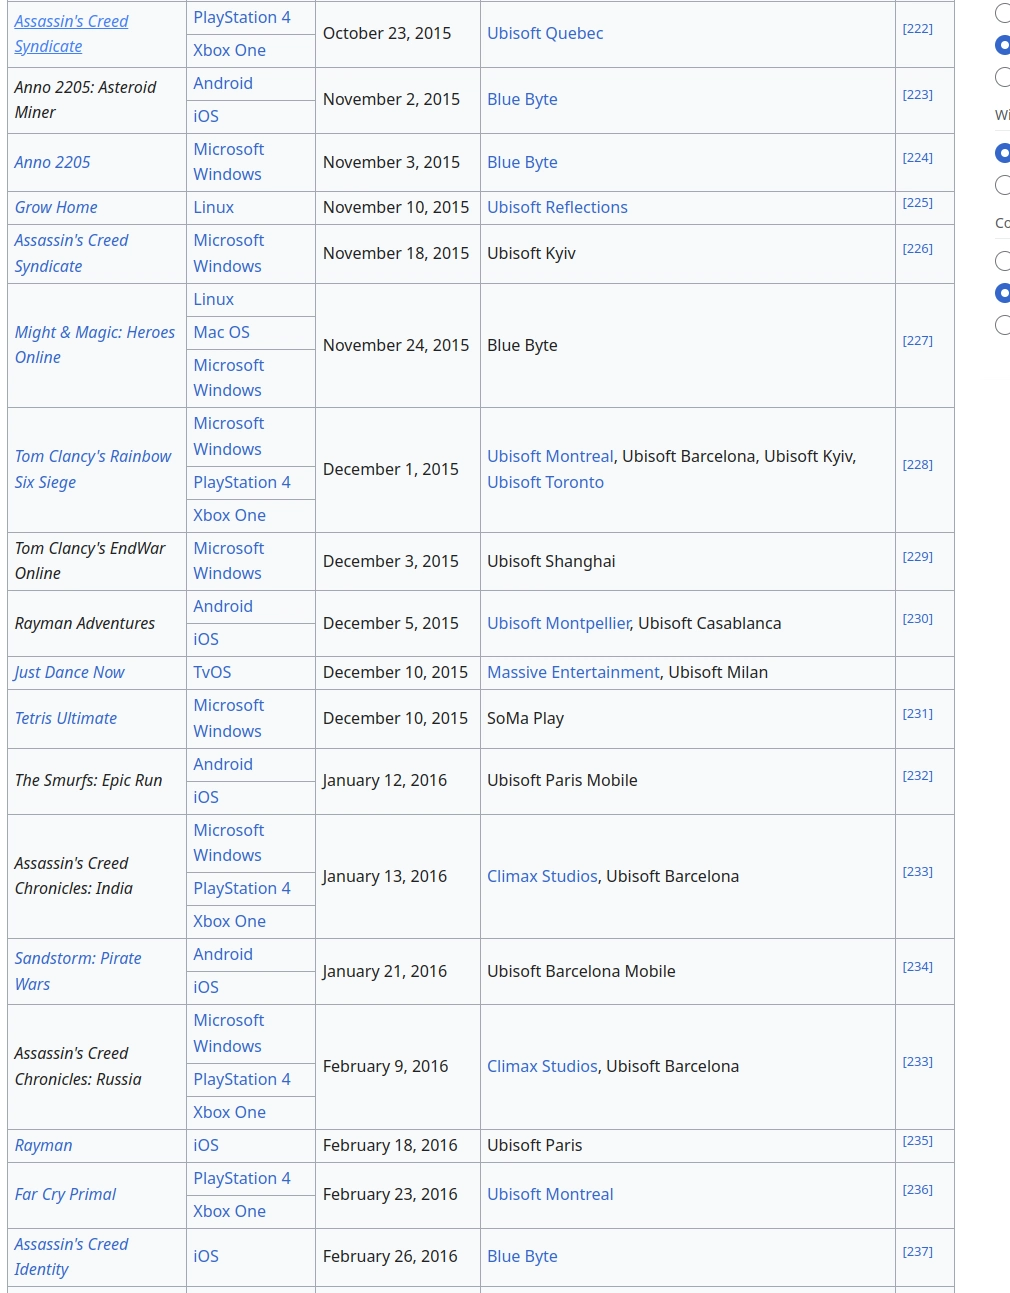Click the SoMa Play developer text
The image size is (1010, 1293).
(525, 718)
